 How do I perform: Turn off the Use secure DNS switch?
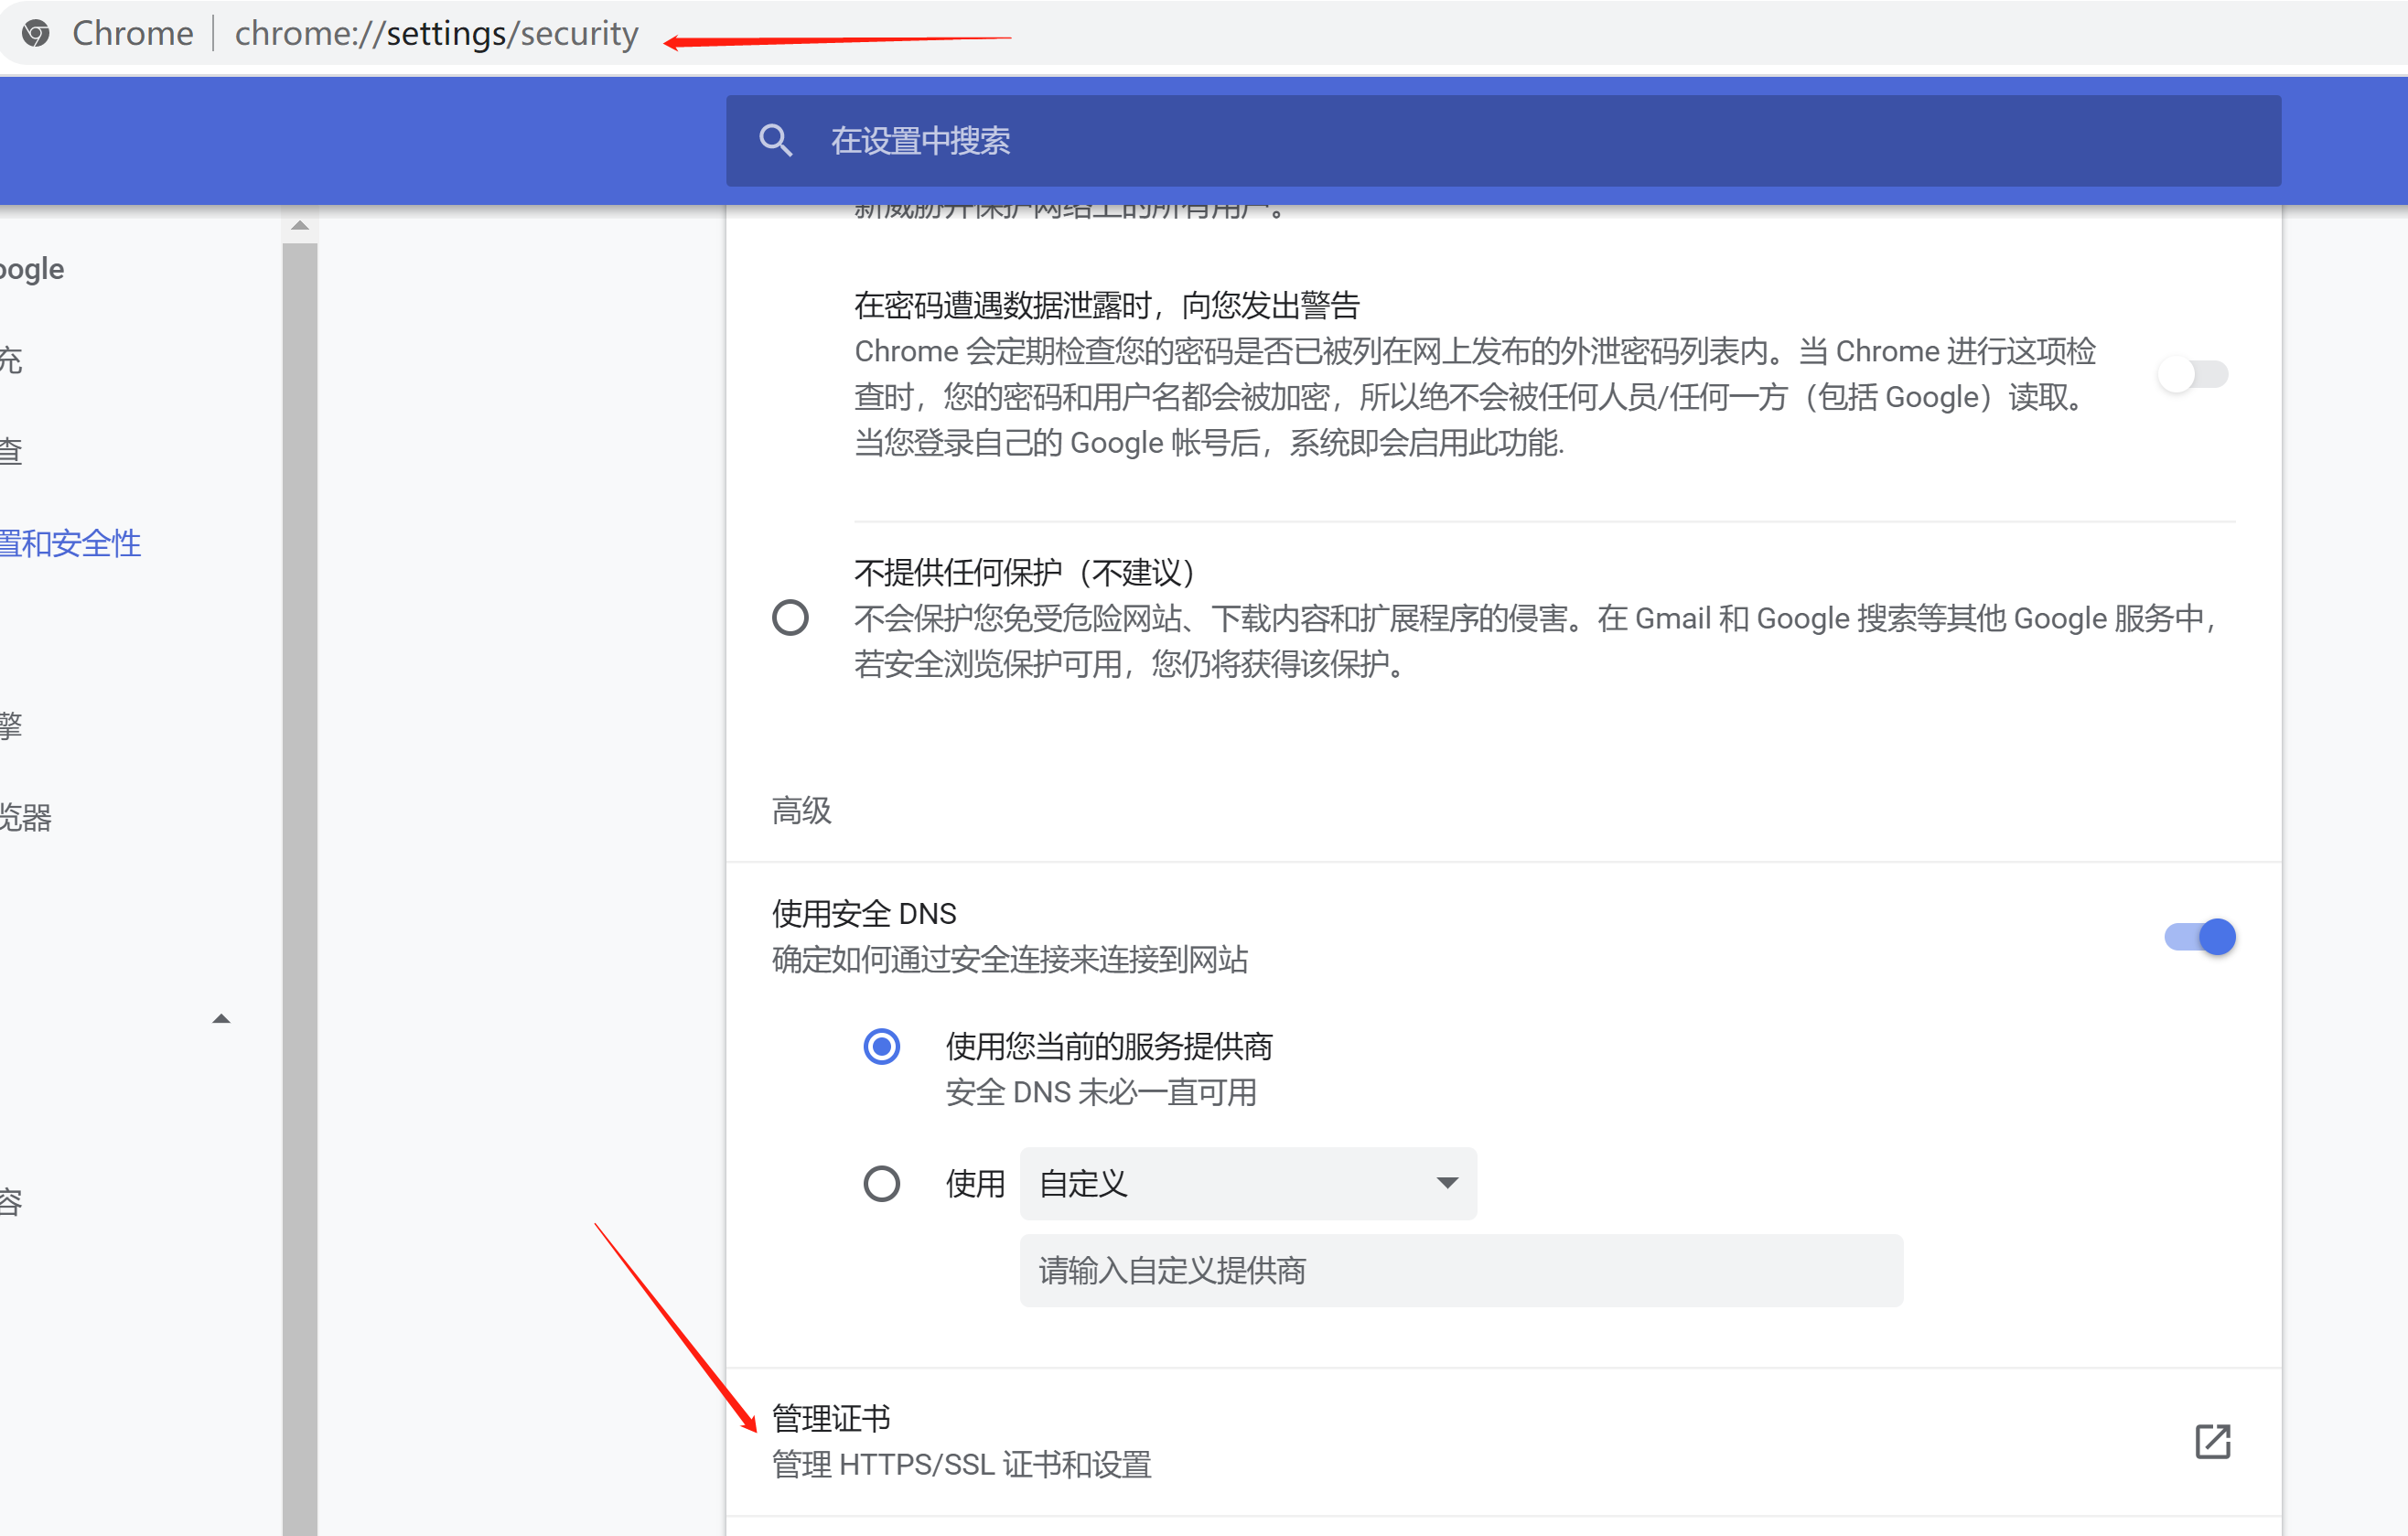[2199, 937]
